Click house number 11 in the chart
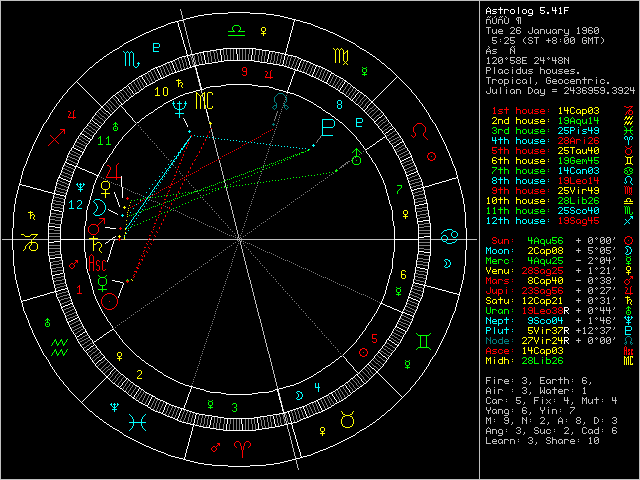Screen dimensions: 640x480 (x=104, y=141)
